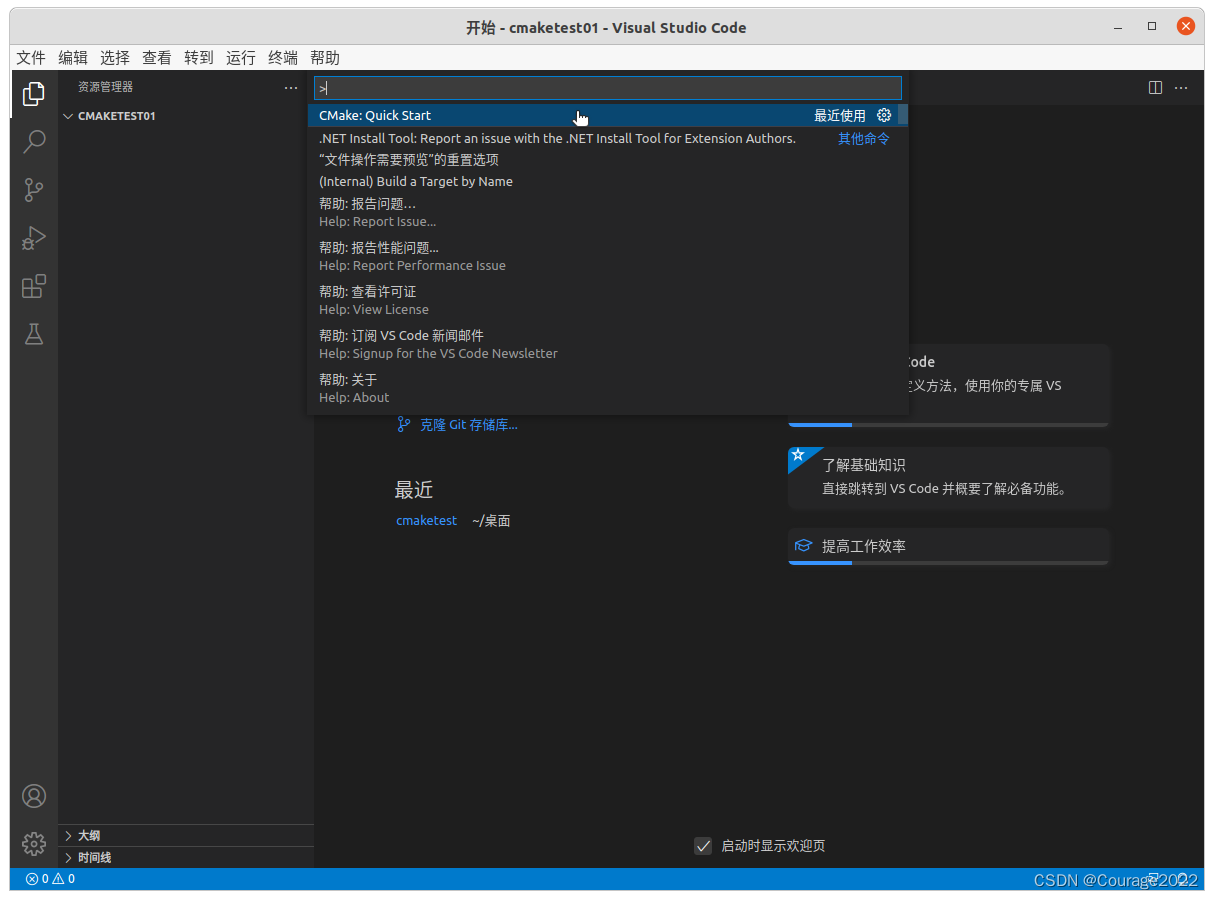Select 帮助: 报告性能问题 command

[603, 256]
